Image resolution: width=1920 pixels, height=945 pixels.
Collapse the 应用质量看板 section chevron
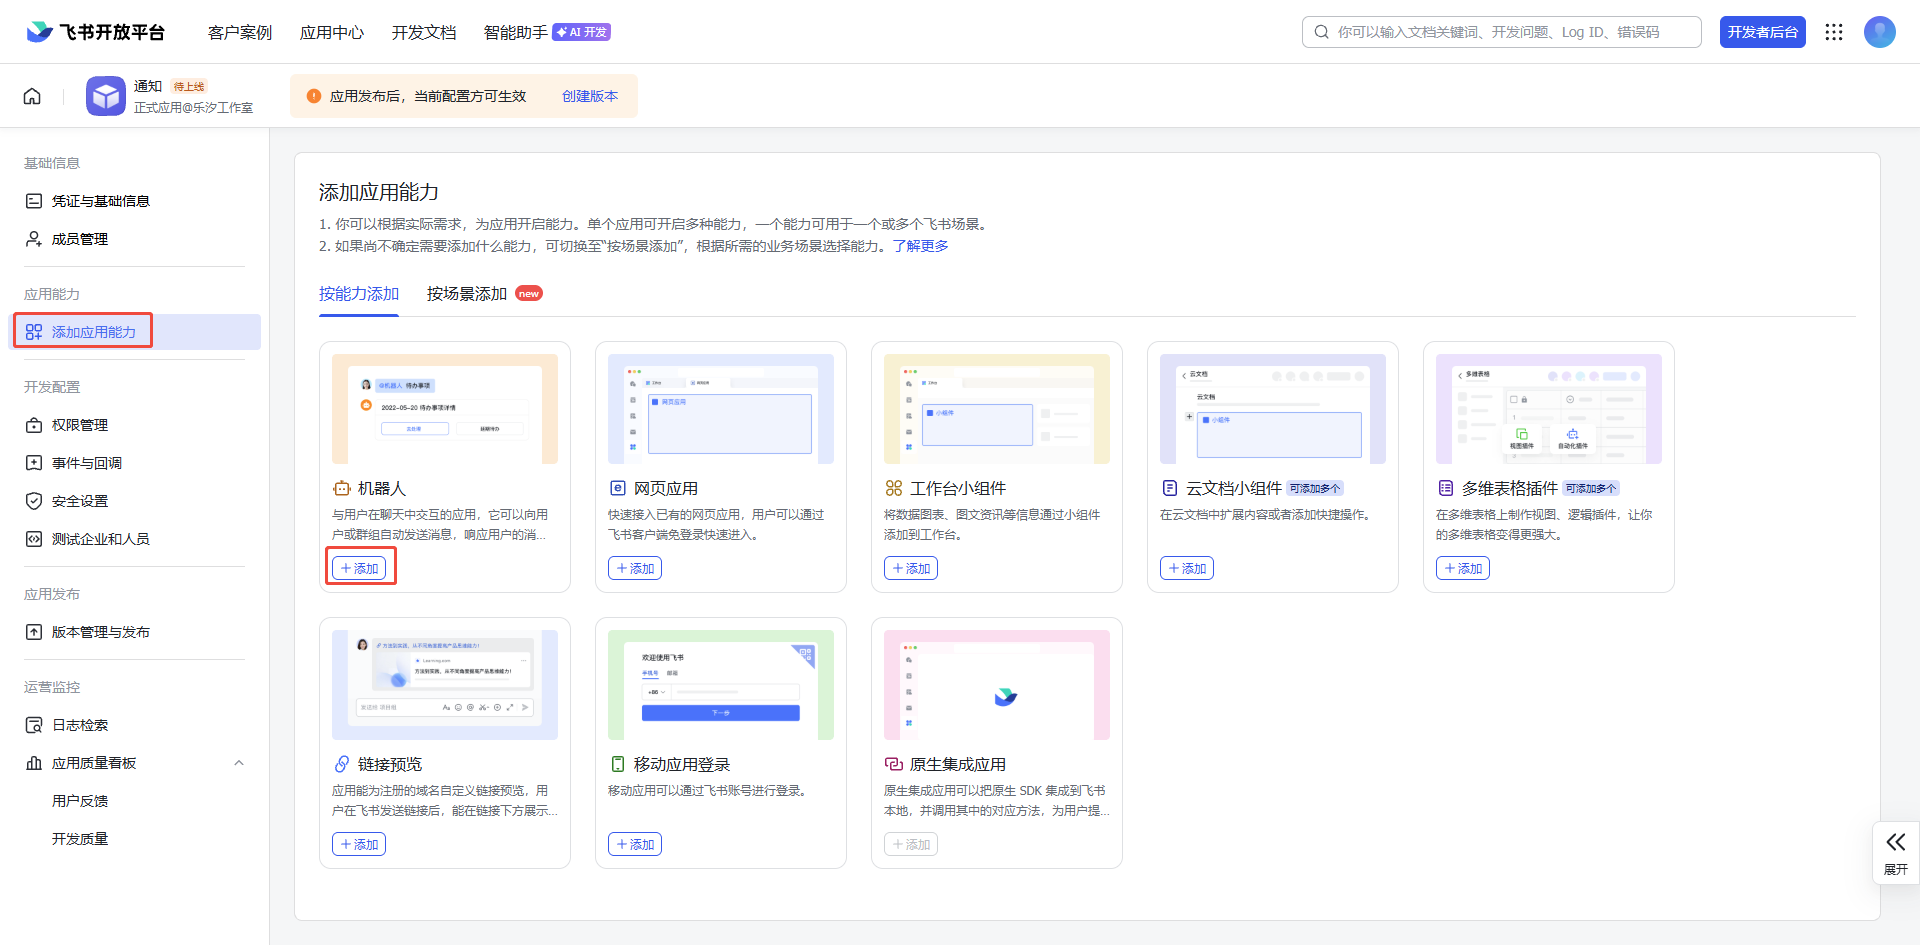click(x=238, y=763)
